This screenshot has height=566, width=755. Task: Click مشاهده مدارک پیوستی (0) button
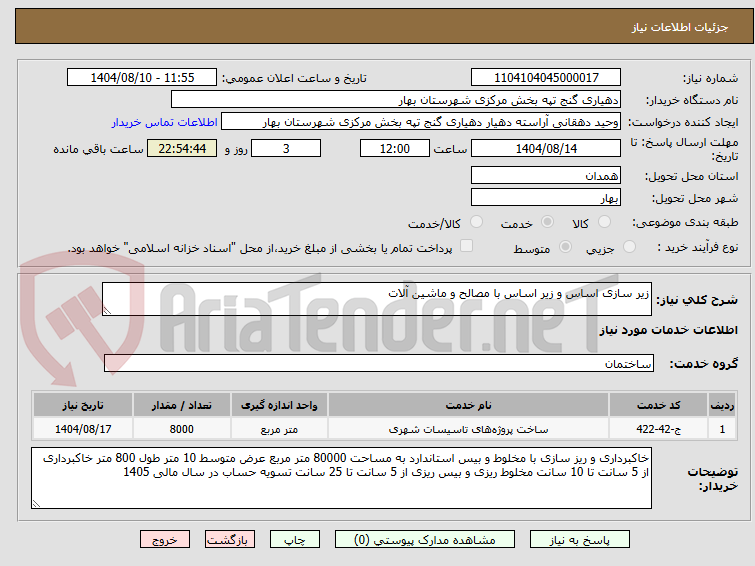(425, 540)
